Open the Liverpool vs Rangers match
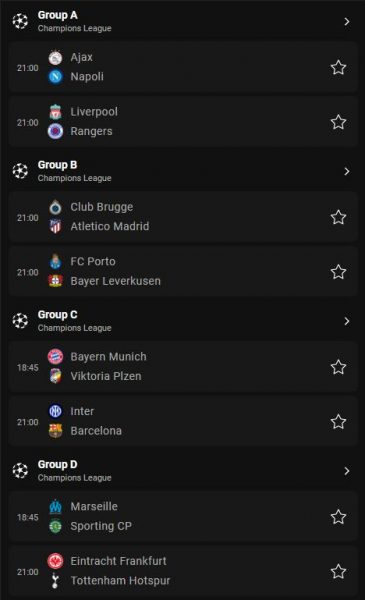This screenshot has width=365, height=600. coord(182,122)
